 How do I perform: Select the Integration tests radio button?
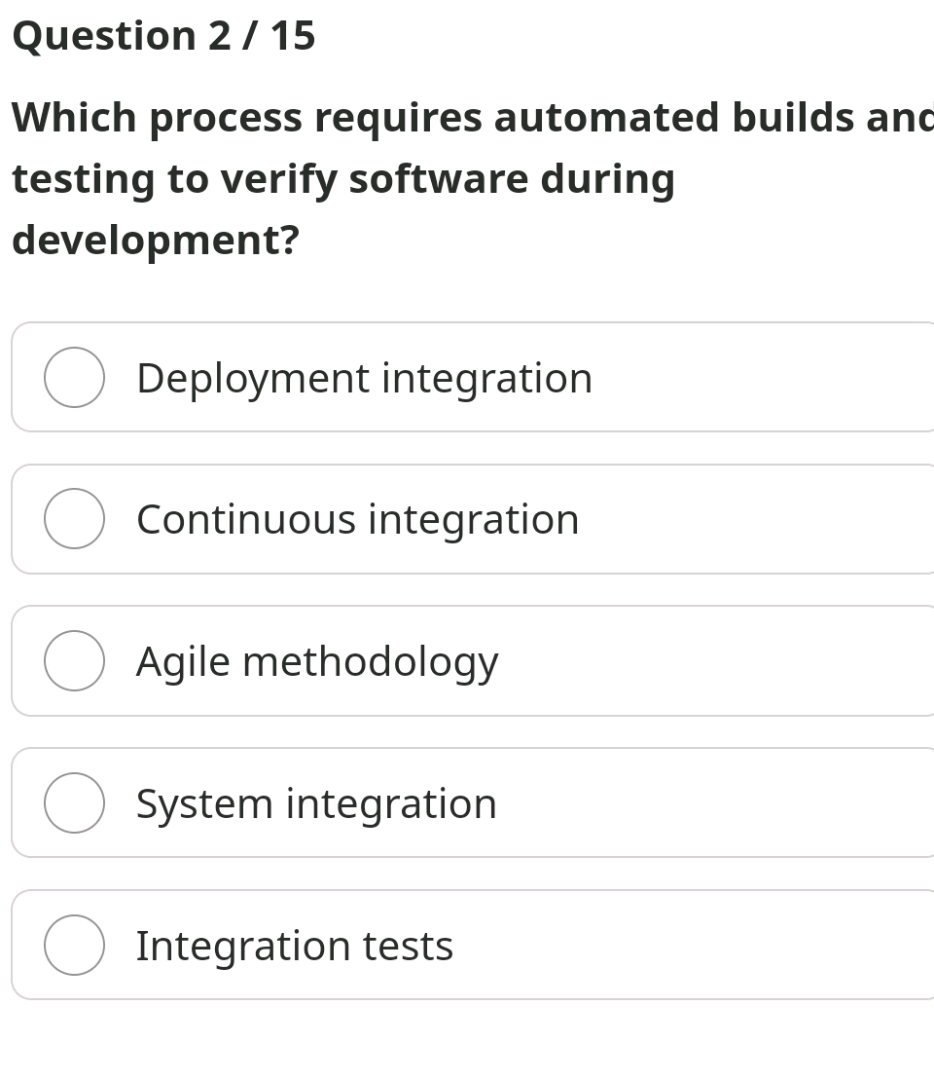75,944
